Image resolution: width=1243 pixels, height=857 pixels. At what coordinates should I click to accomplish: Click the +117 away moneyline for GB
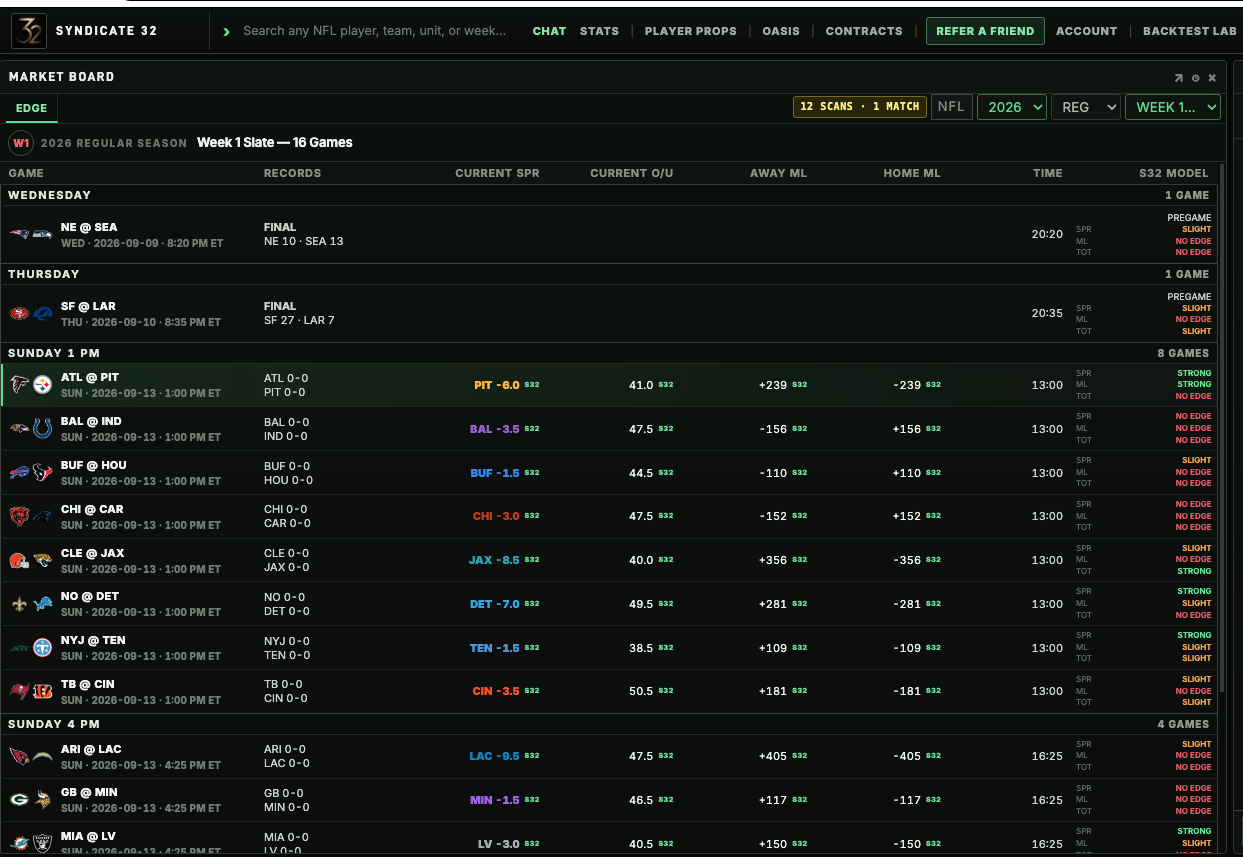773,800
